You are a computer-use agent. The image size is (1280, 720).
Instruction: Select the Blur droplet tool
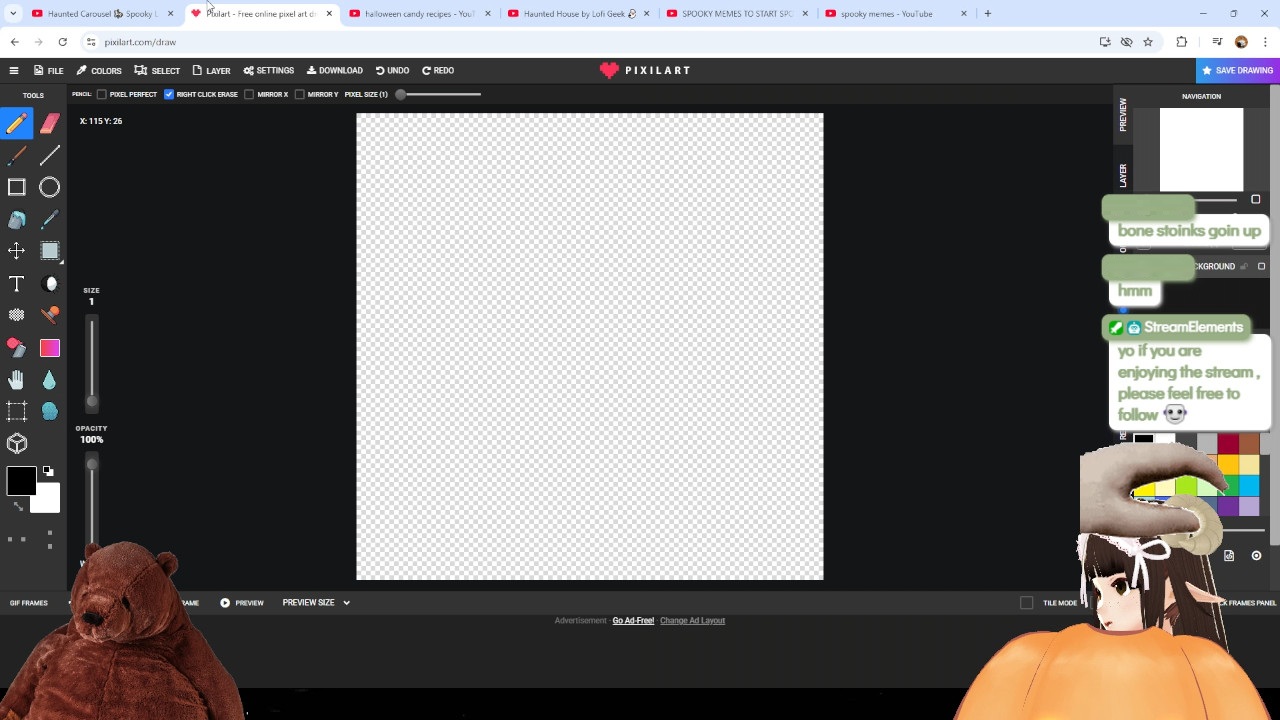tap(50, 379)
